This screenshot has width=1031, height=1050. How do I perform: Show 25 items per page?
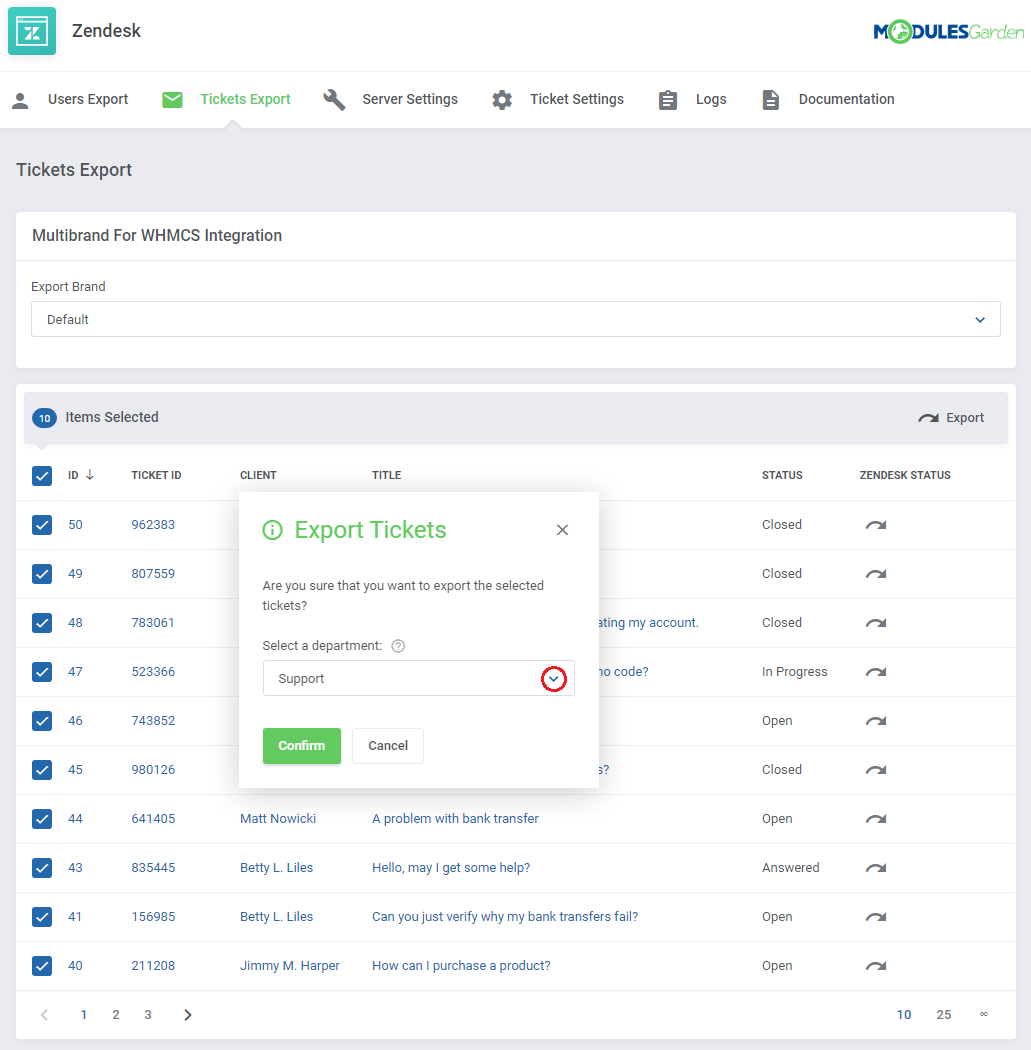(944, 1015)
